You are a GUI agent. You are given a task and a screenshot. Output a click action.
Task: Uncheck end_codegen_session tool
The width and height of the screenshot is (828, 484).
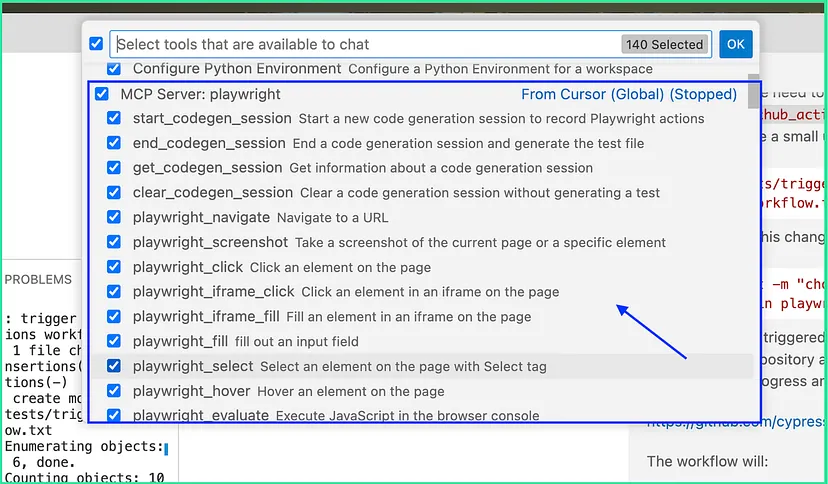click(x=114, y=143)
